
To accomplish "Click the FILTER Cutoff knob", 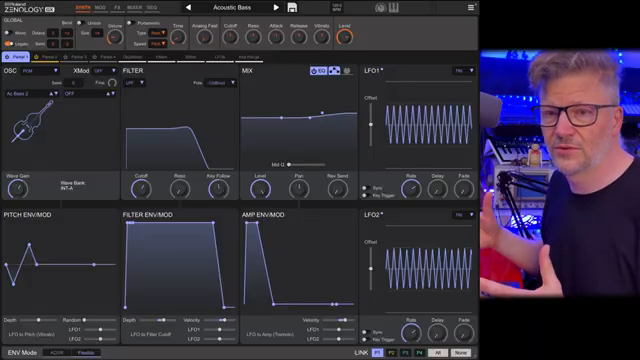I will point(141,189).
